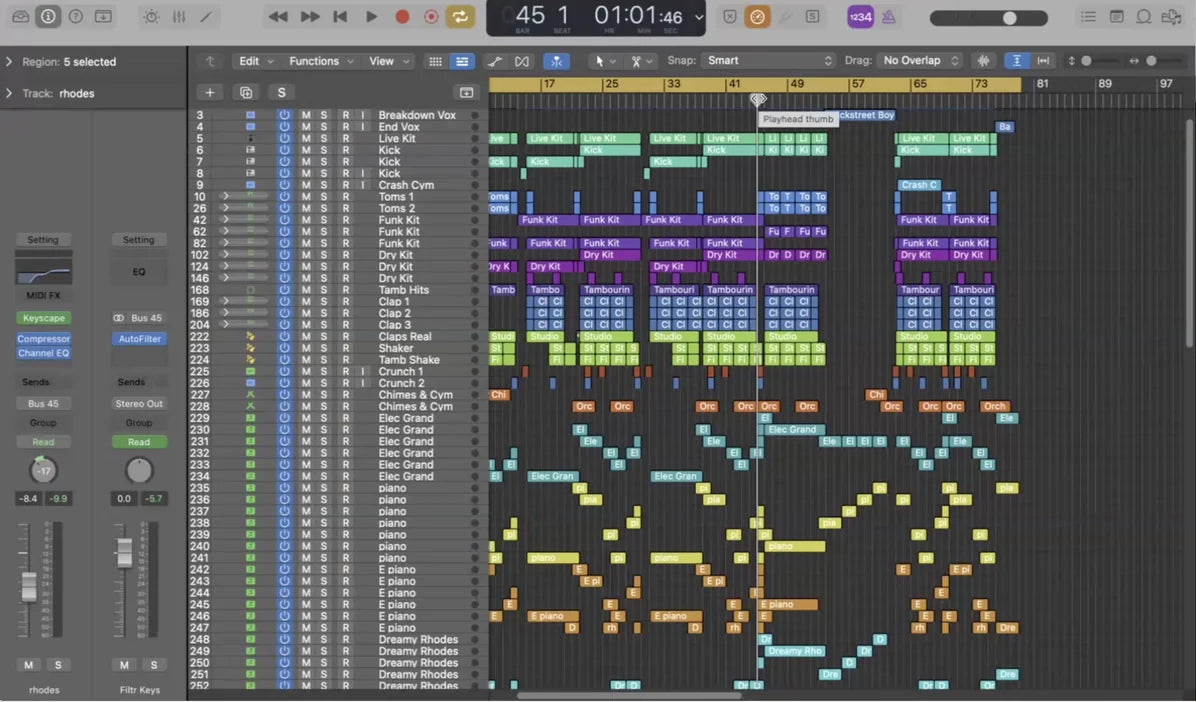Toggle the Metronome click button
Image resolution: width=1196 pixels, height=702 pixels.
(x=889, y=16)
